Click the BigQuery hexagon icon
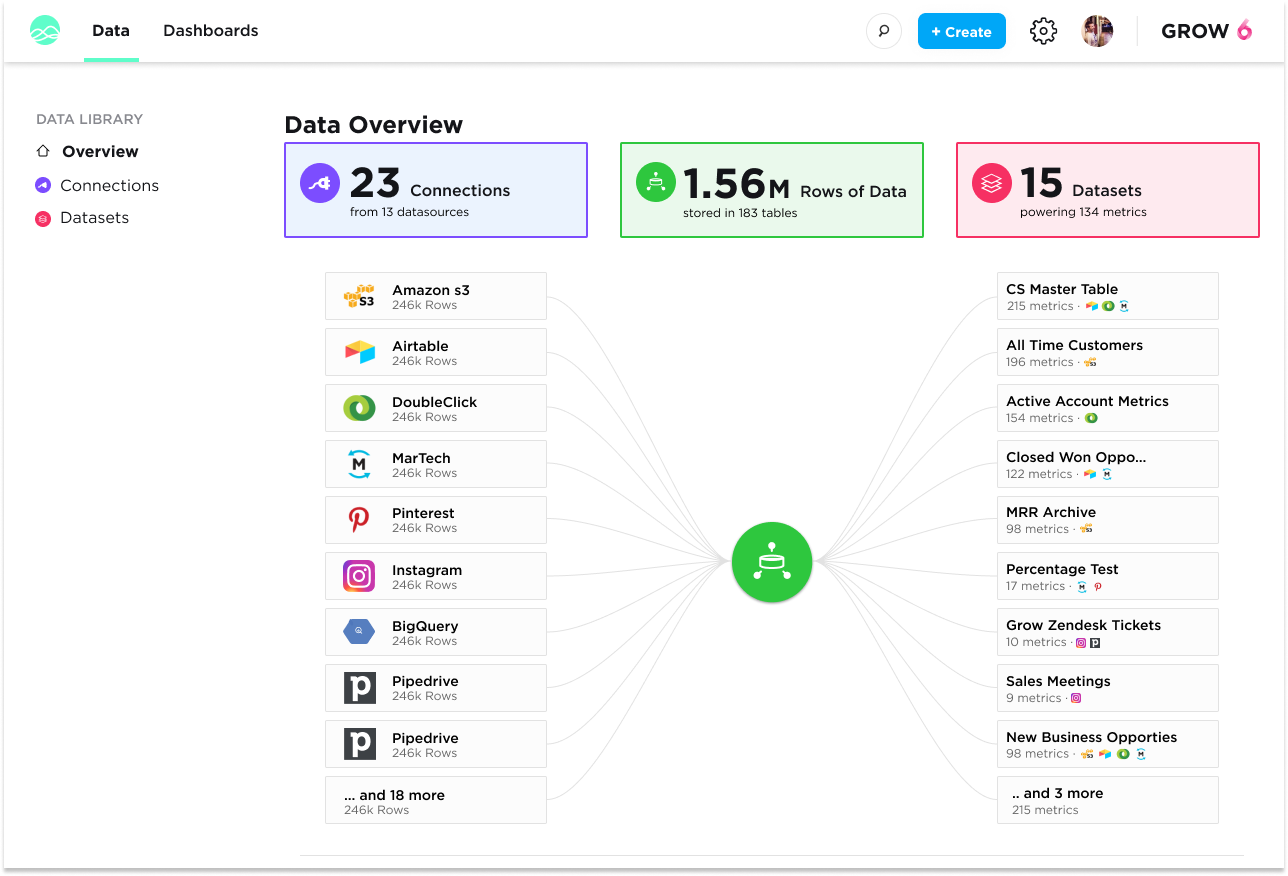1288x876 pixels. pyautogui.click(x=359, y=632)
